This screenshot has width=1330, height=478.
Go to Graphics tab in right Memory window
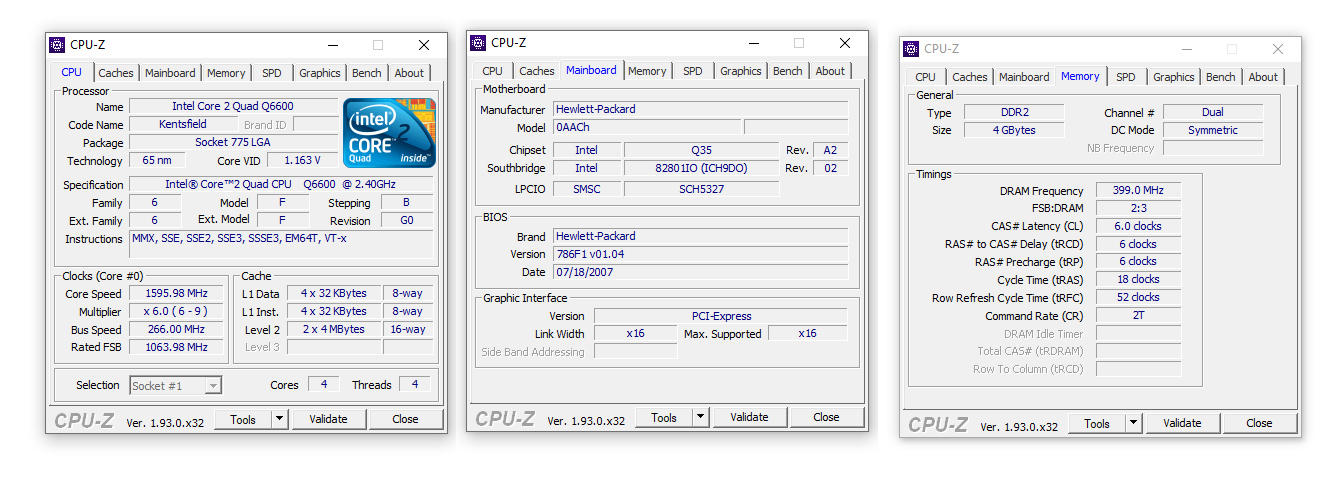[x=1174, y=77]
